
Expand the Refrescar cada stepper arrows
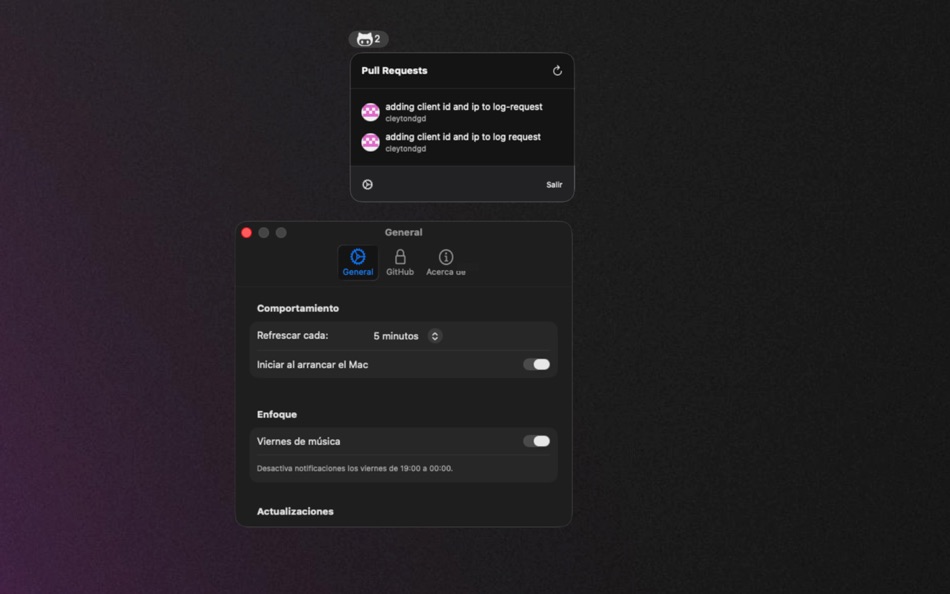click(x=434, y=336)
